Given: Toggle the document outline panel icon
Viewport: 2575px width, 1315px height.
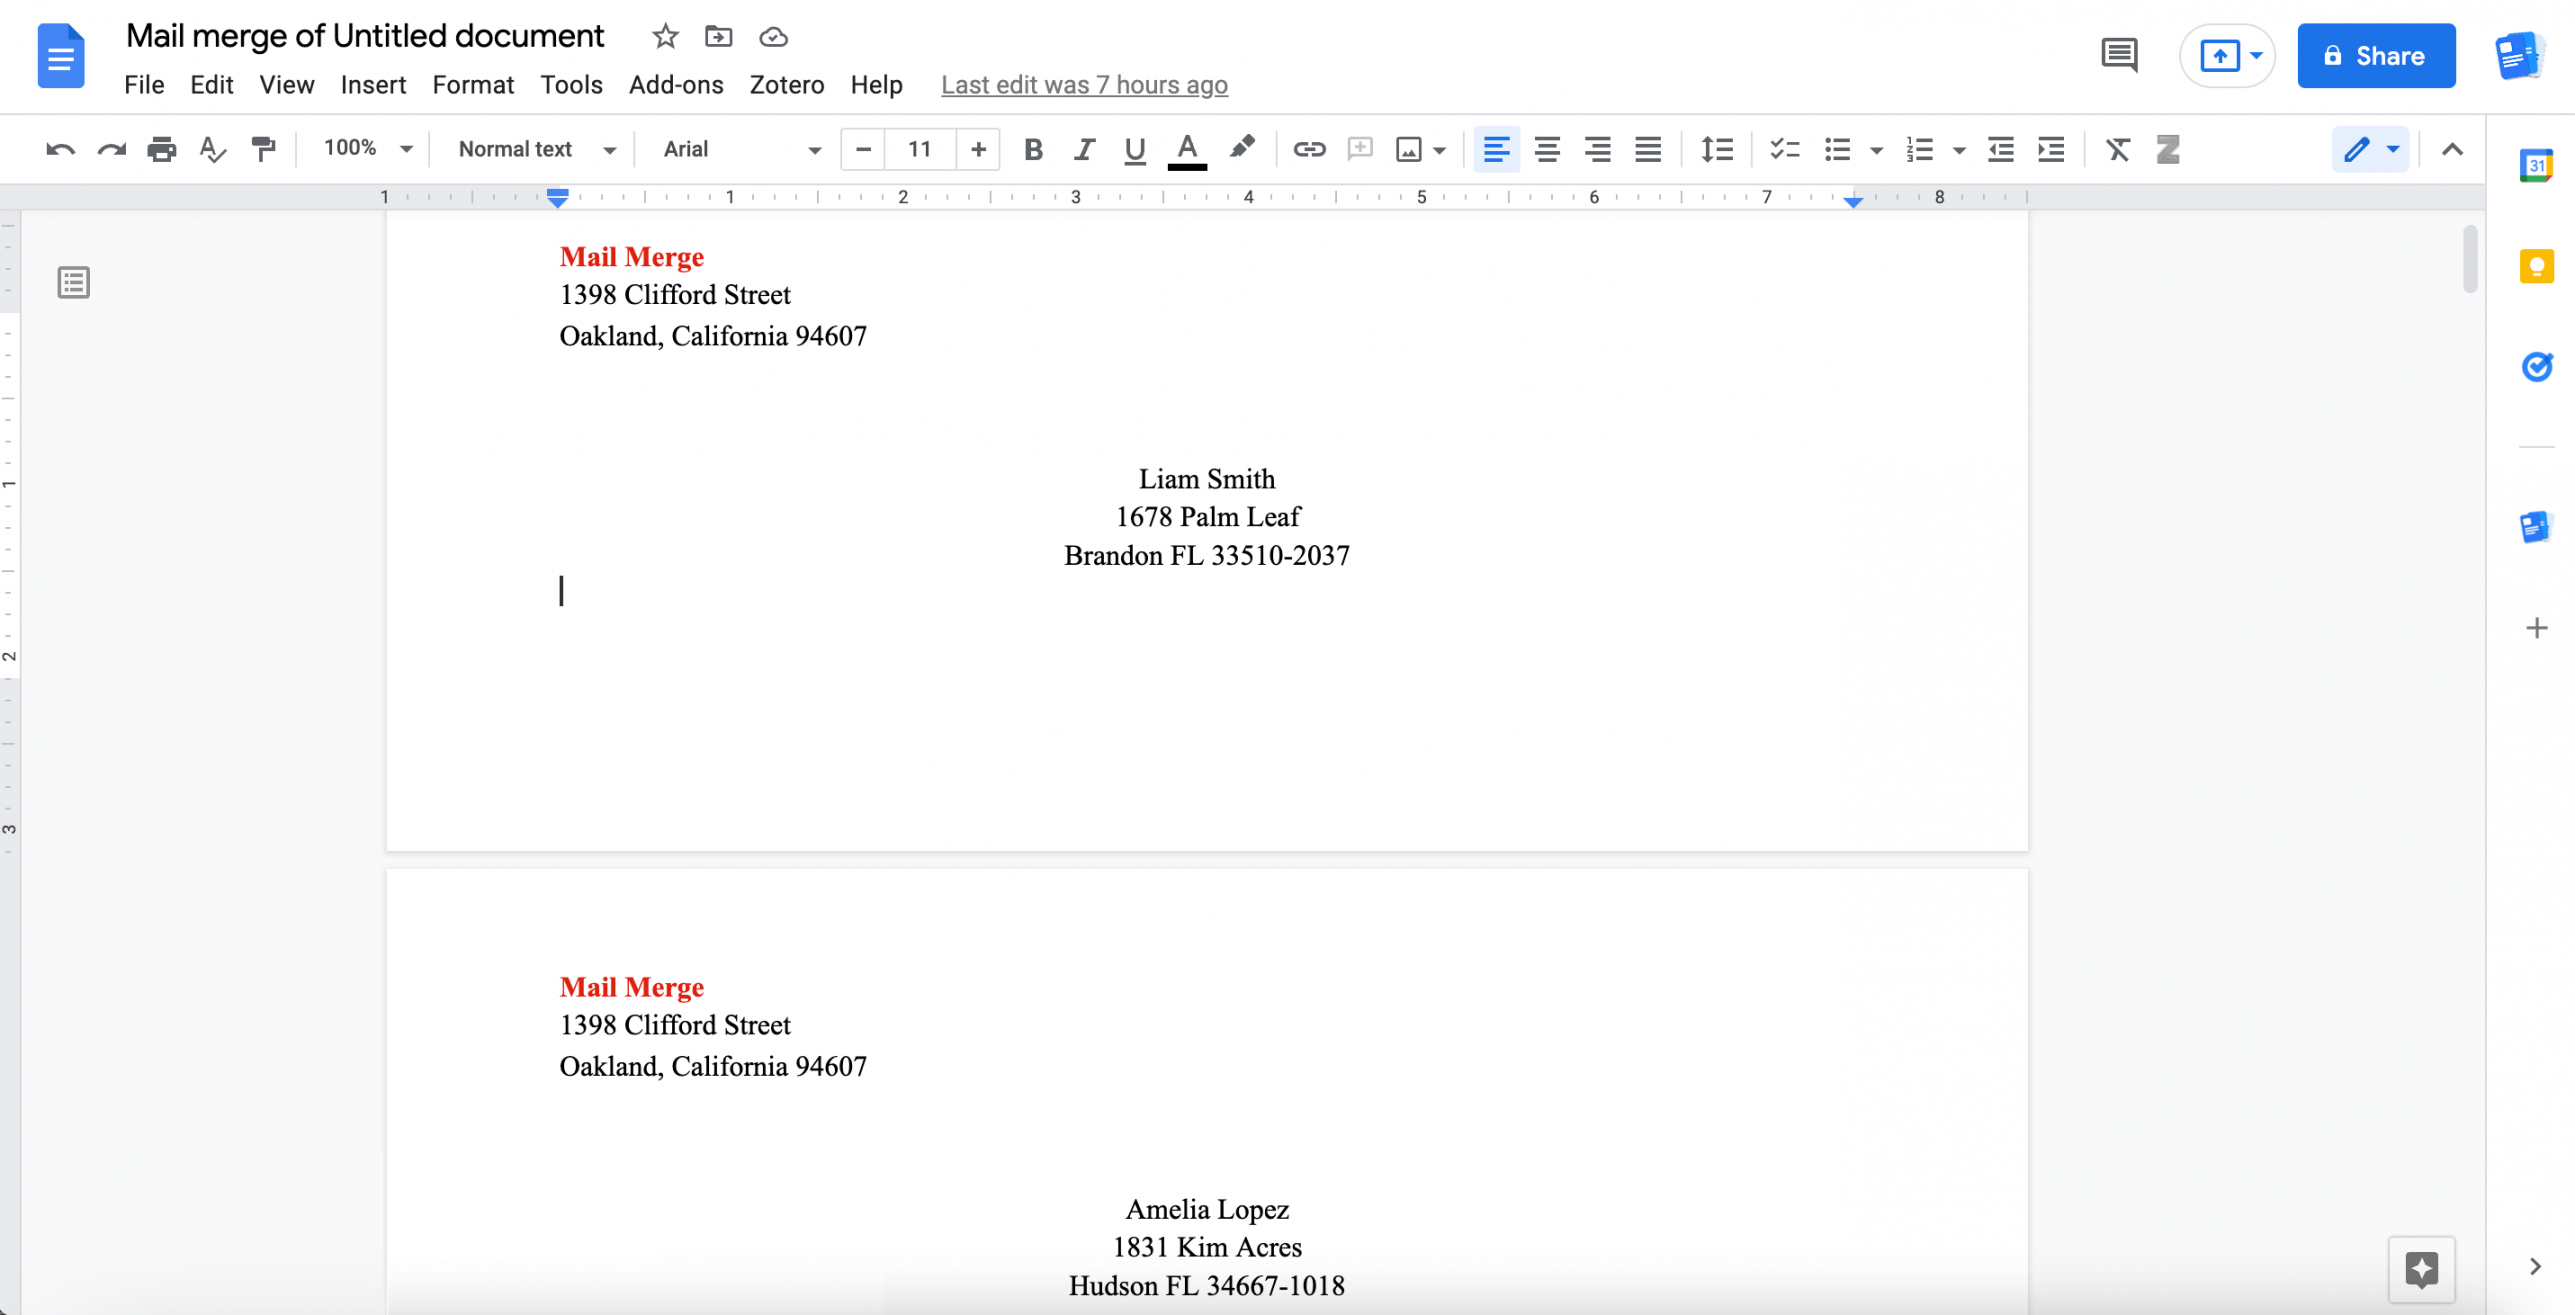Looking at the screenshot, I should click(x=74, y=282).
